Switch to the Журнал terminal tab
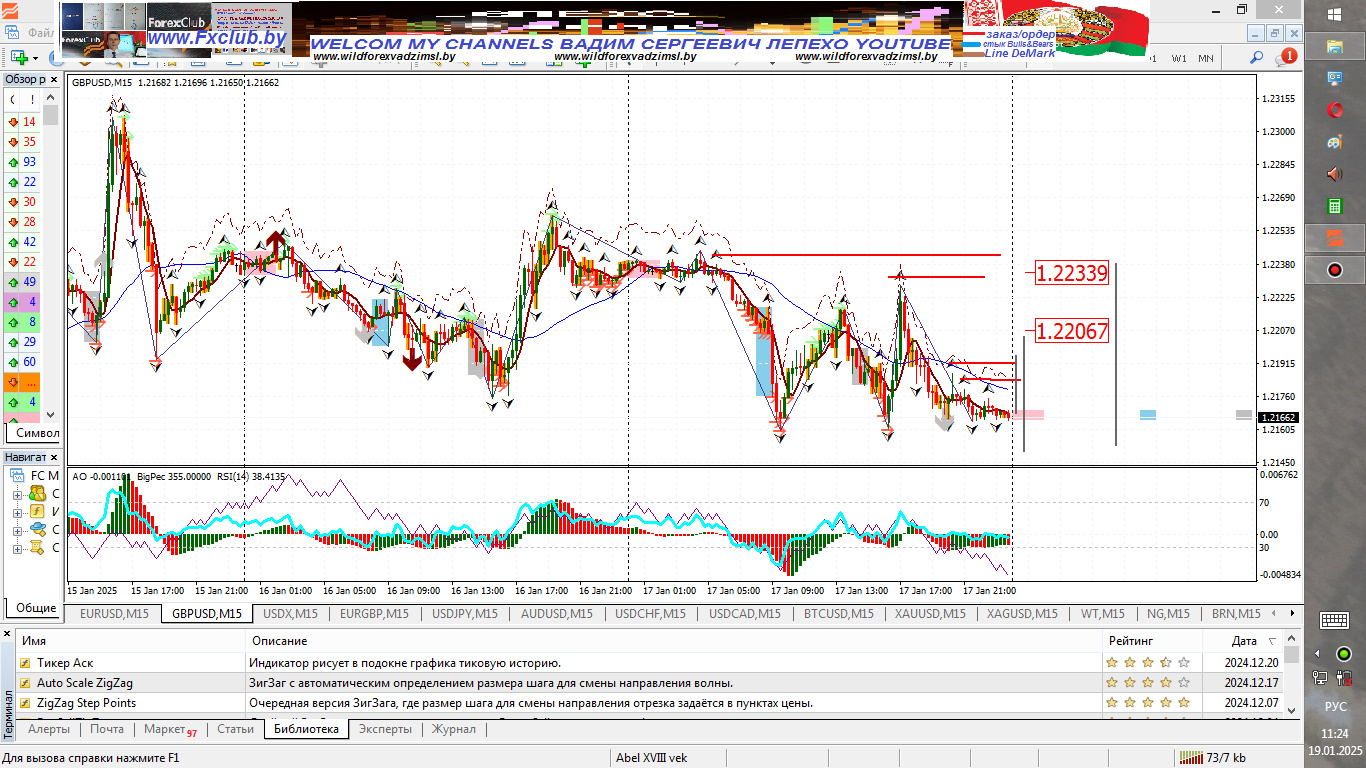1366x768 pixels. tap(453, 729)
